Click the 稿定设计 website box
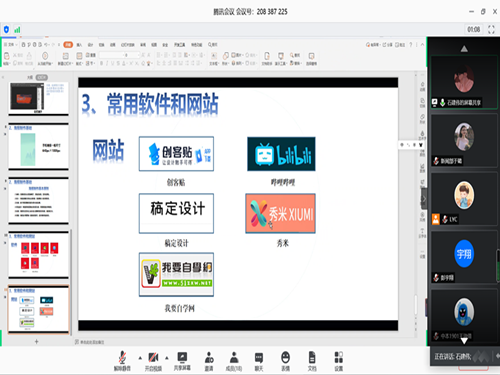 (176, 213)
